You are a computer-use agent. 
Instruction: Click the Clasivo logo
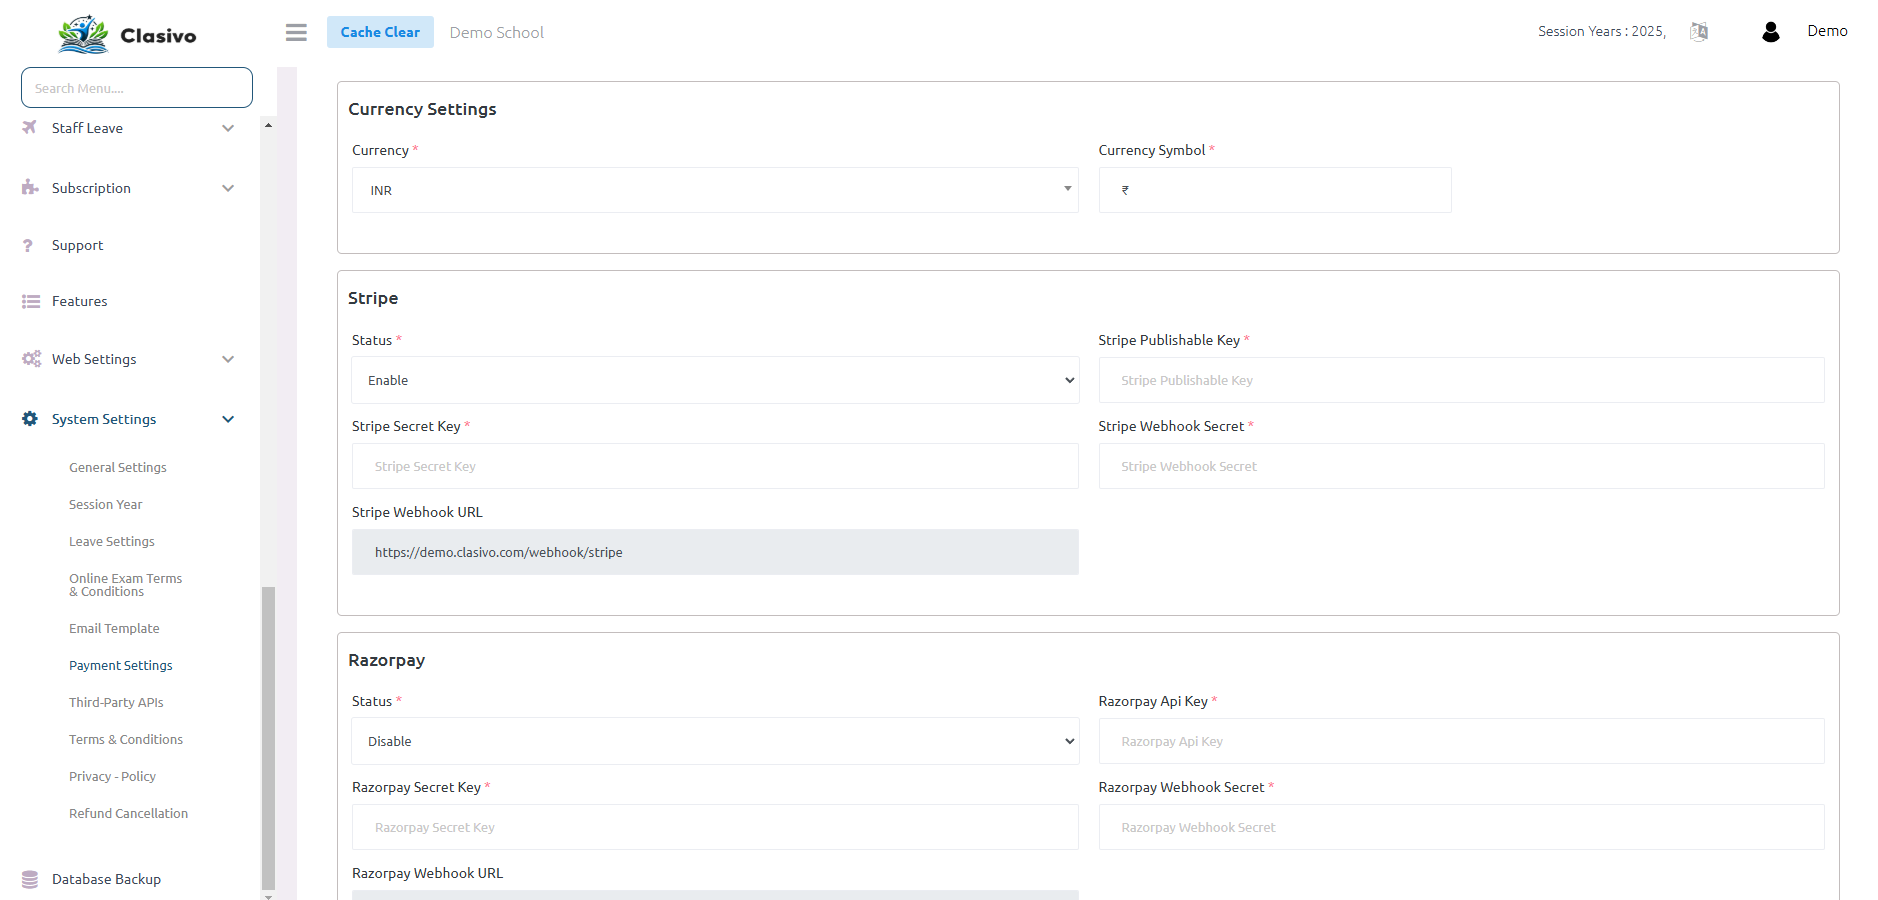click(127, 34)
